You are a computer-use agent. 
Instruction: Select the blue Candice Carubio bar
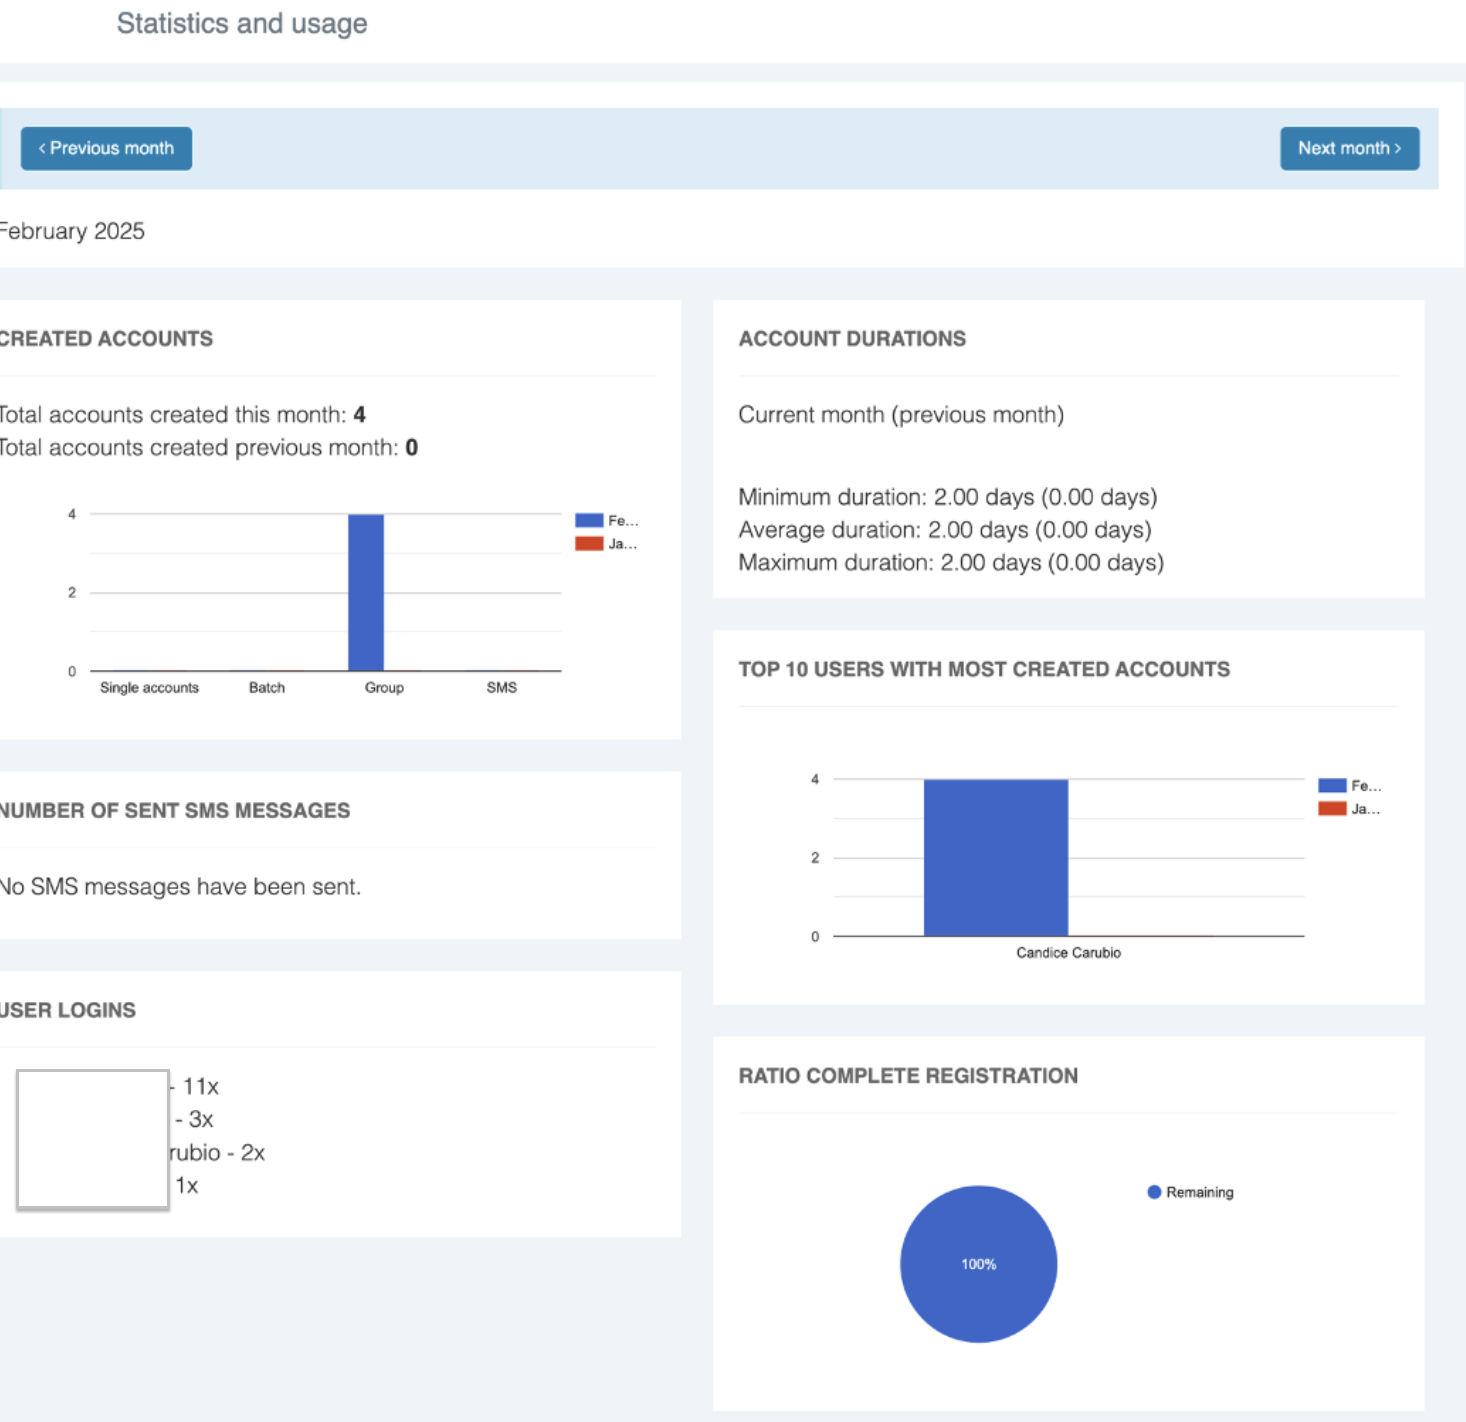click(x=995, y=857)
